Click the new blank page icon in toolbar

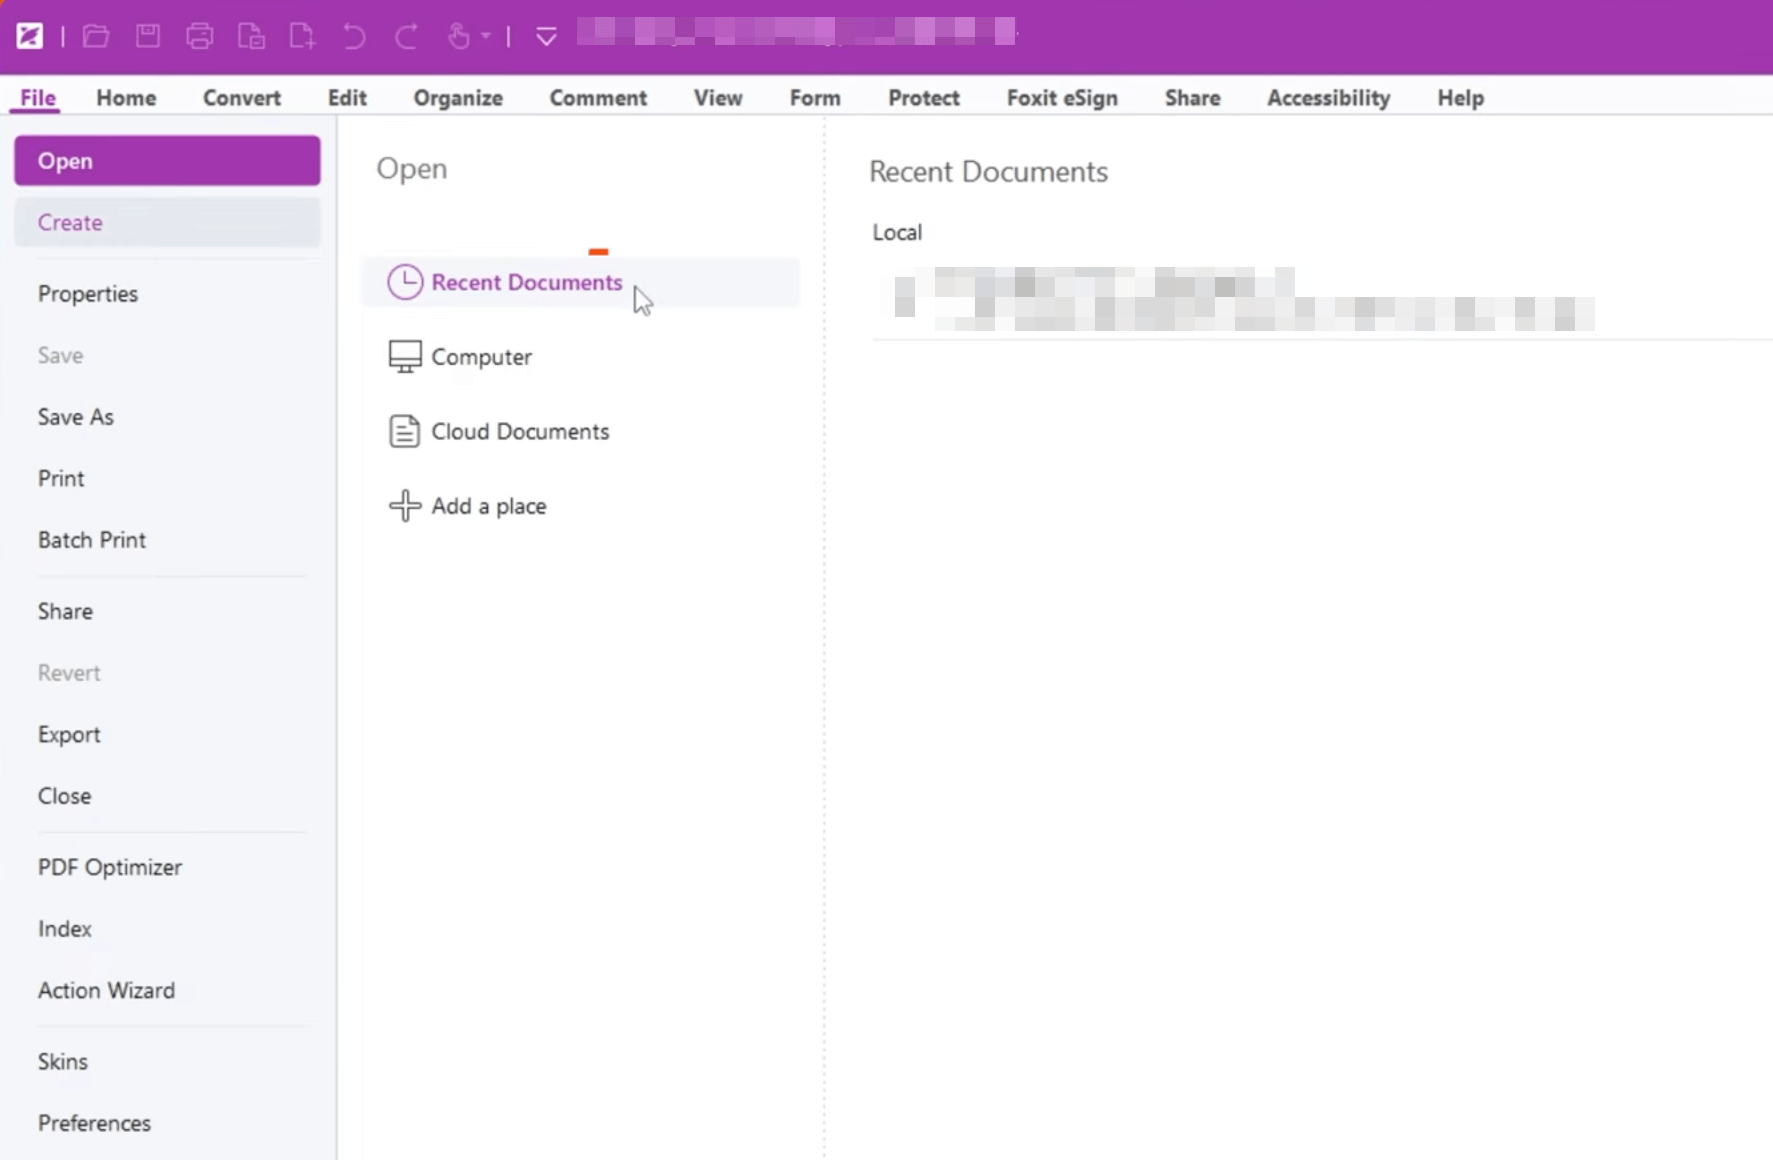[302, 36]
